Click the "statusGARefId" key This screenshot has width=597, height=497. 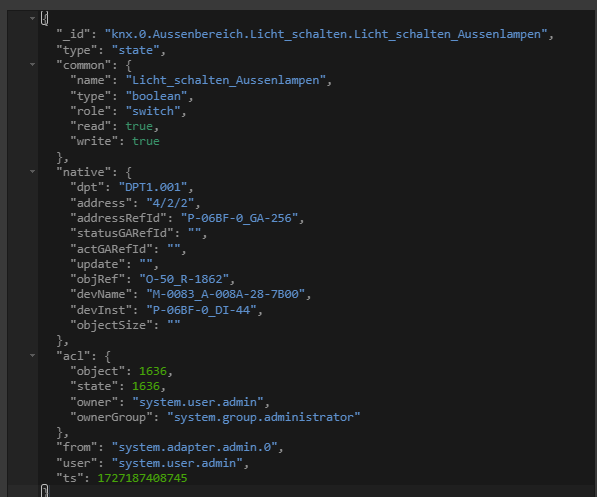[x=122, y=233]
